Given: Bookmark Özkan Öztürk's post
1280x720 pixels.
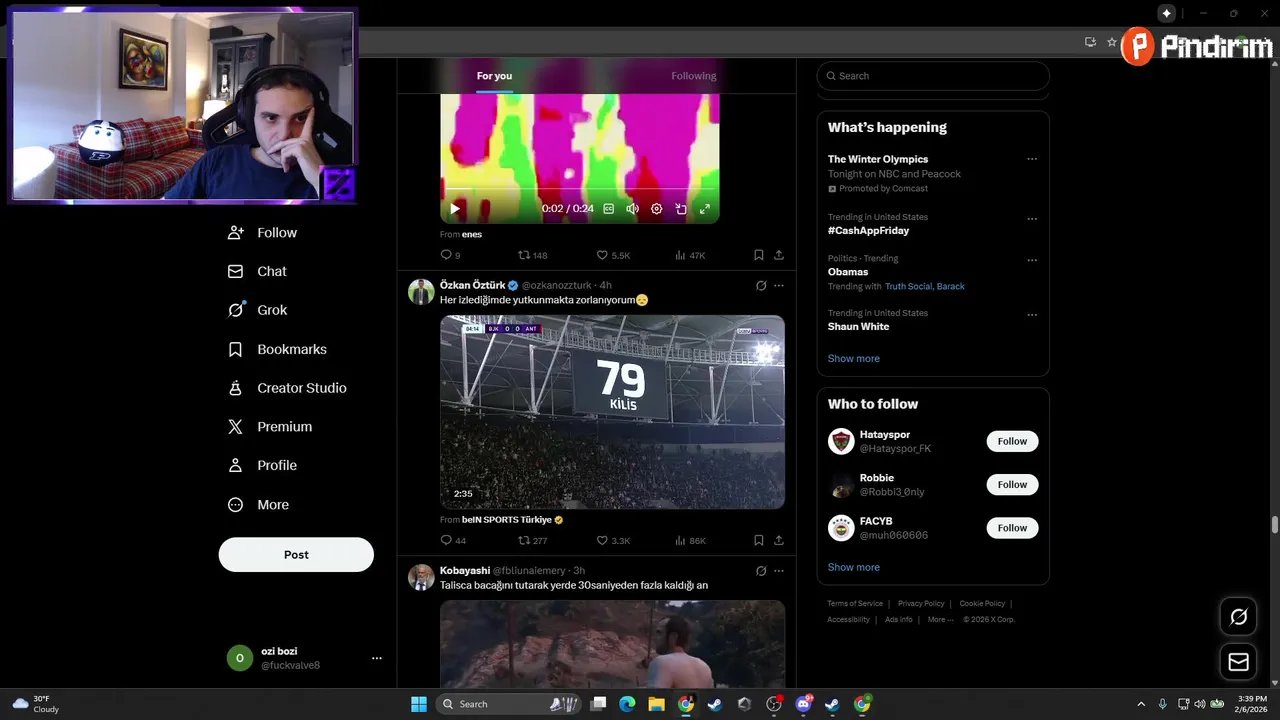Looking at the screenshot, I should pyautogui.click(x=759, y=540).
